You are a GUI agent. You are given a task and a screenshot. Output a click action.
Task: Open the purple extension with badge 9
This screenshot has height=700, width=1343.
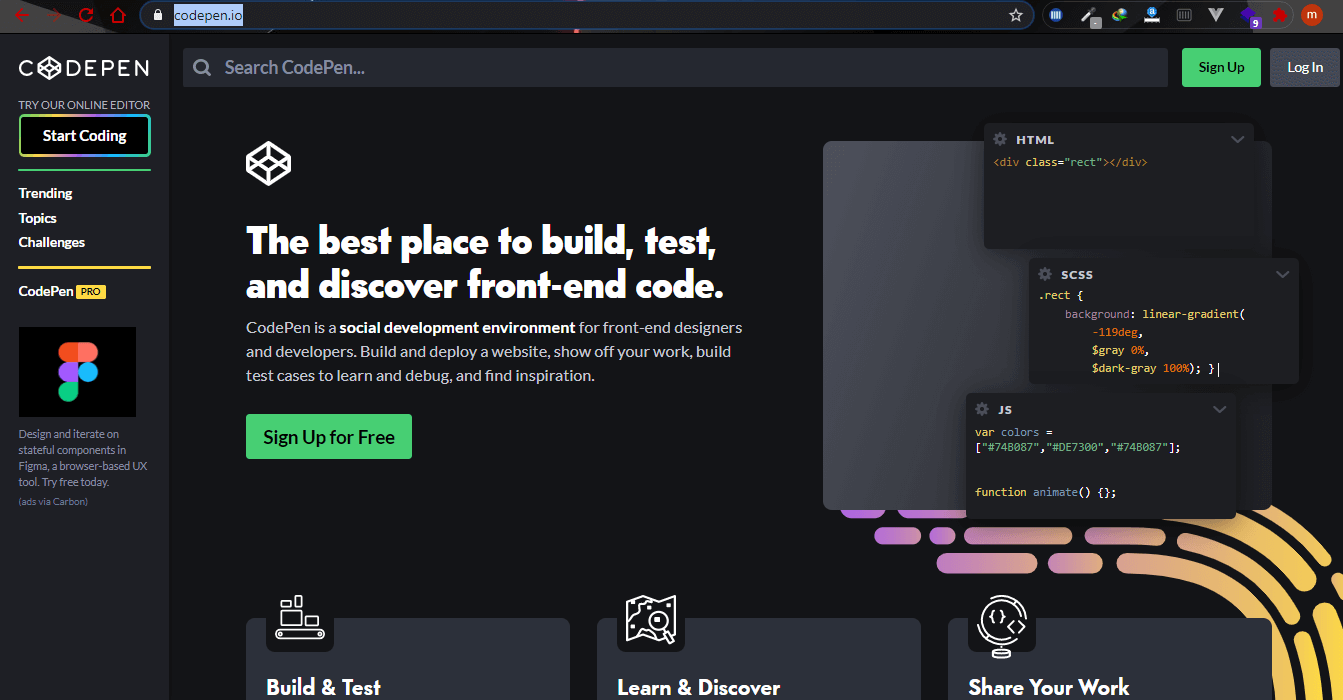(x=1249, y=16)
